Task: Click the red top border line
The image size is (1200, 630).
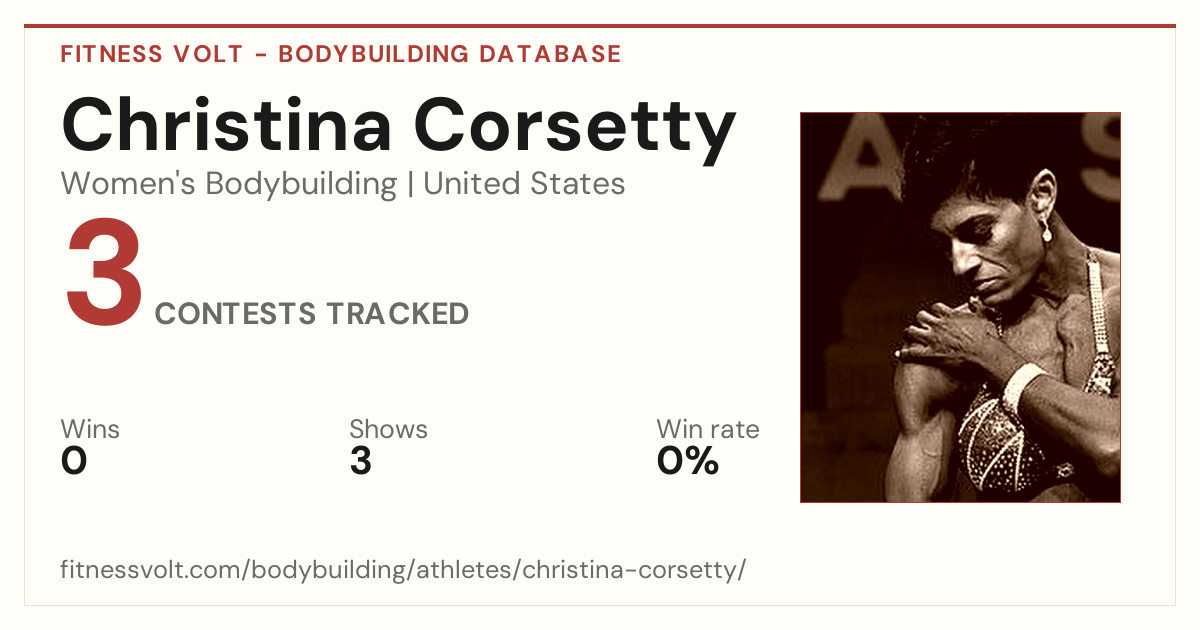Action: 600,26
